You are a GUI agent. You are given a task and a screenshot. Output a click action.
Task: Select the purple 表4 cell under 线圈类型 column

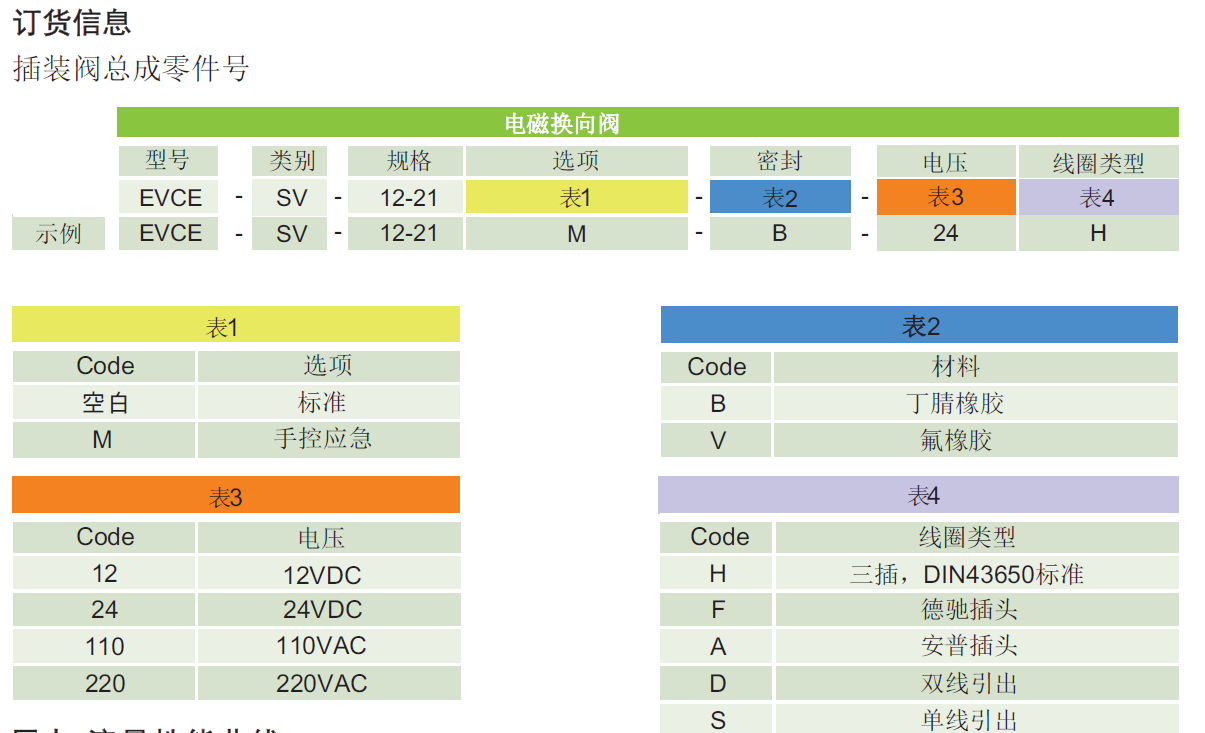[1097, 198]
